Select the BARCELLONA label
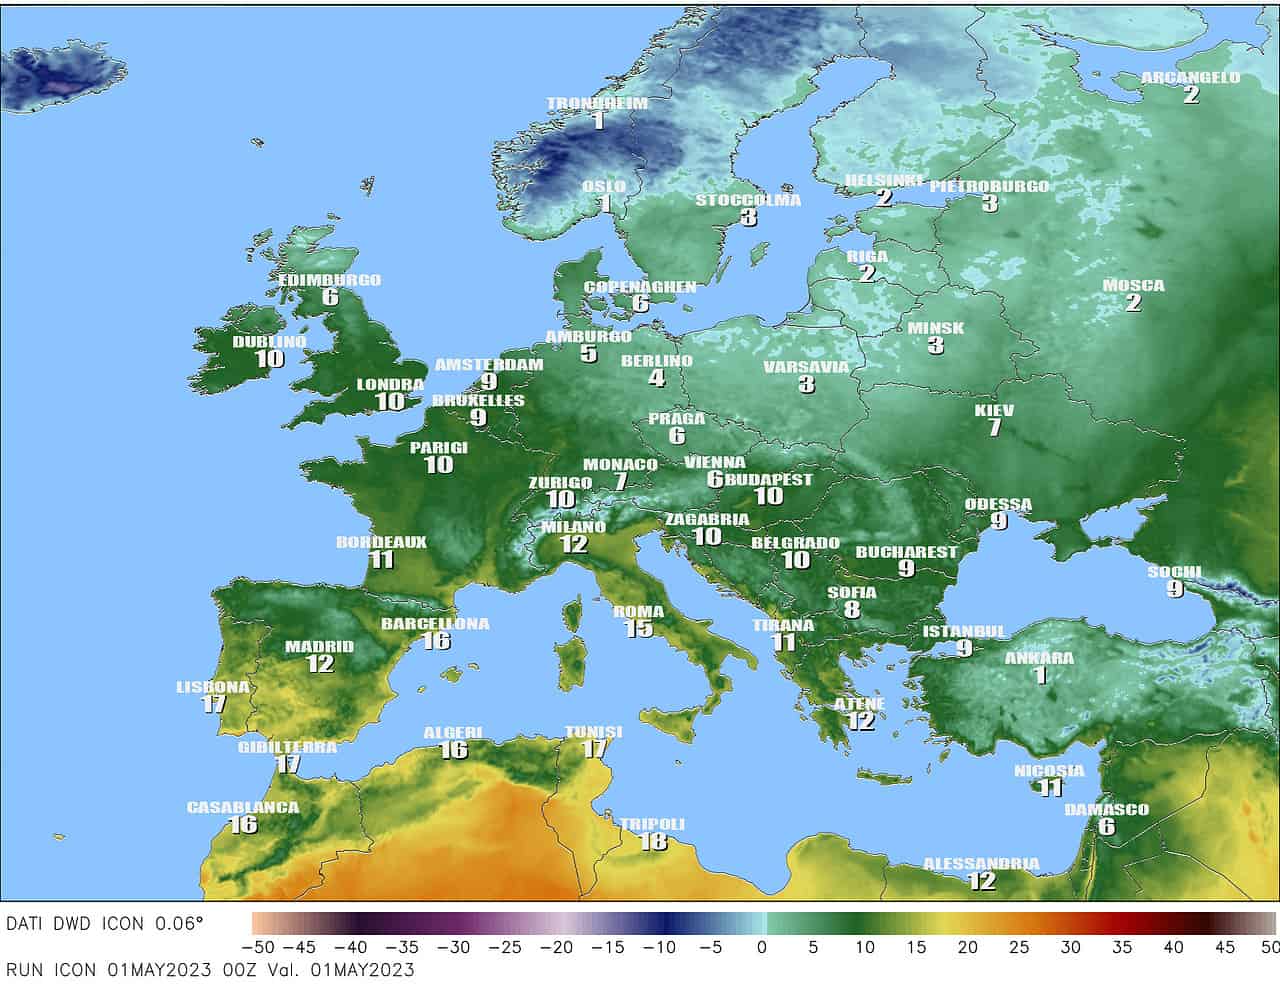This screenshot has width=1280, height=986. (x=435, y=624)
